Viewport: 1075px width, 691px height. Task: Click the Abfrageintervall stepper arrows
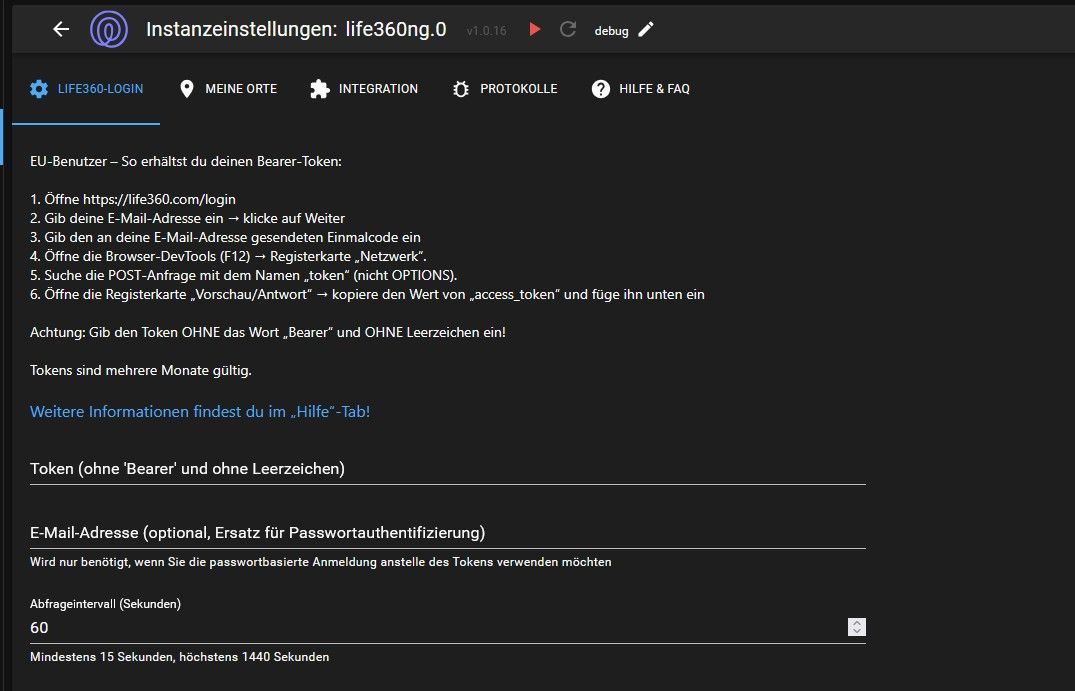[856, 627]
